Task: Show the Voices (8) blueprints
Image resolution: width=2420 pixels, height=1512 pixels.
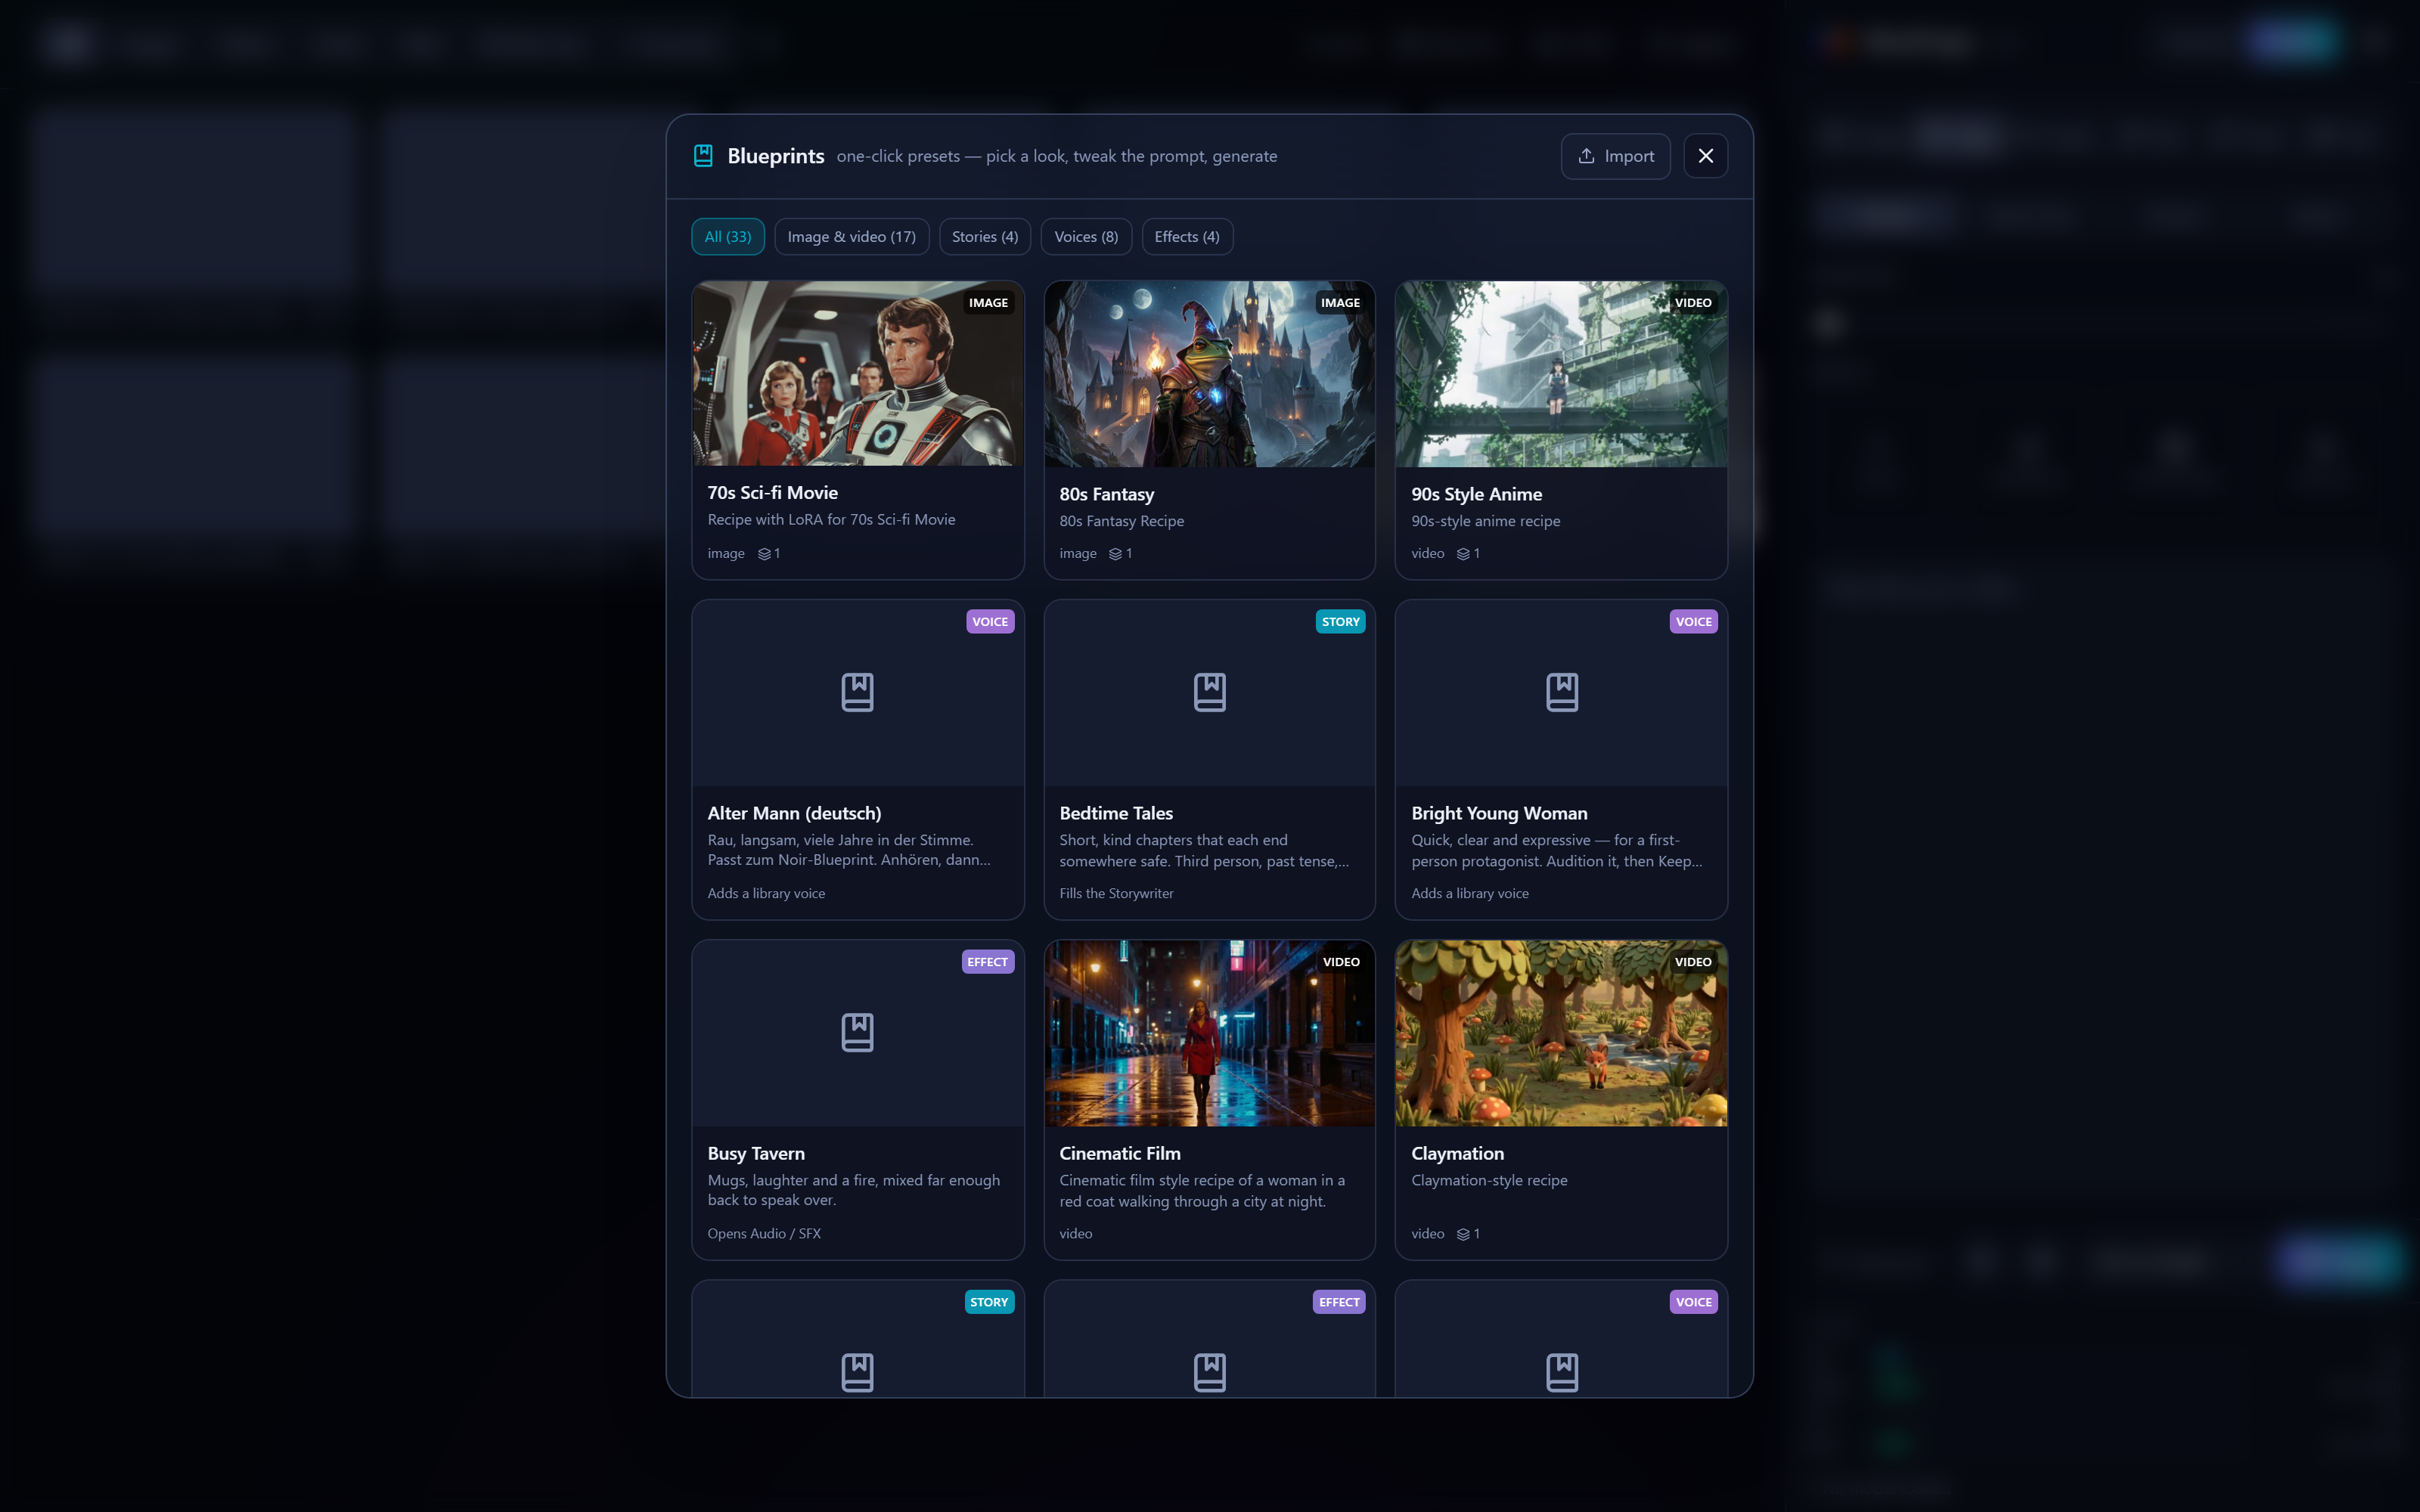Action: pos(1086,237)
